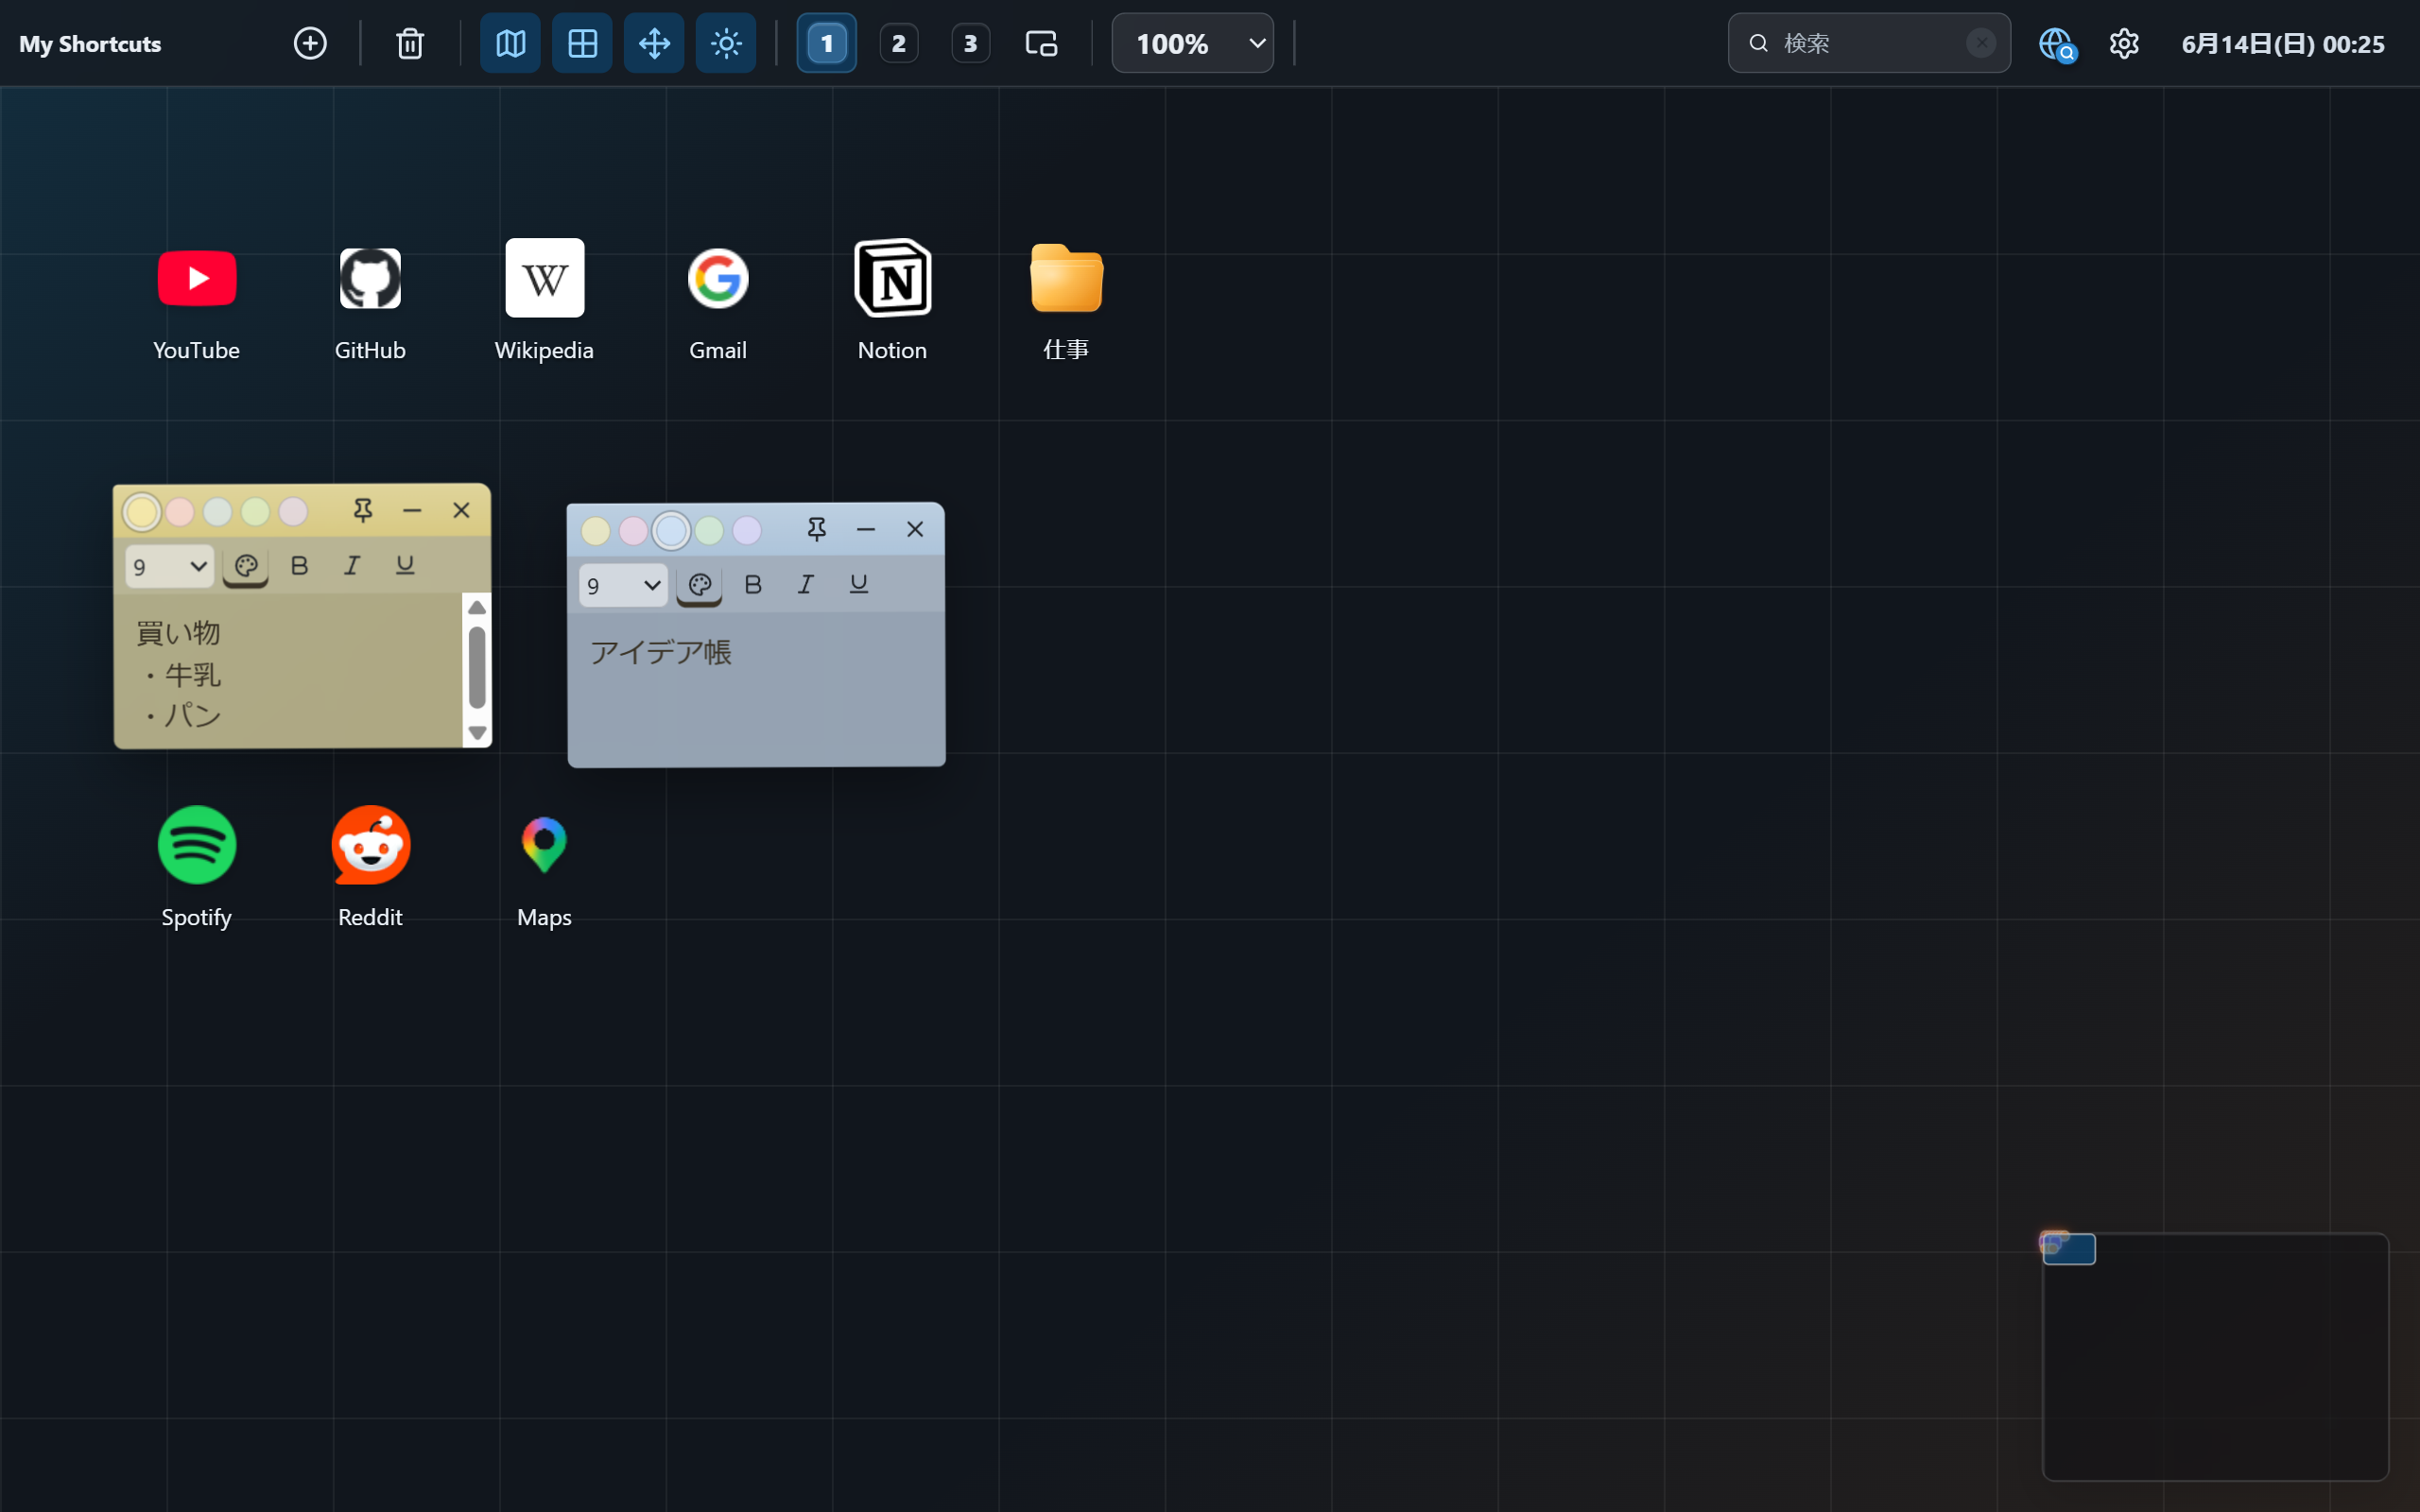This screenshot has height=1512, width=2420.
Task: Open the Notion shortcut
Action: pos(892,278)
